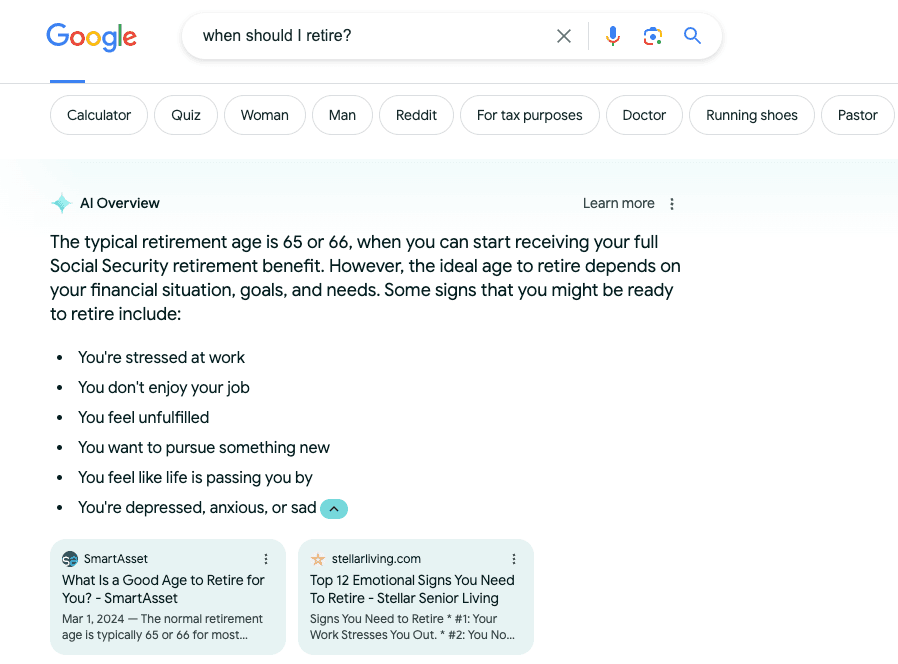Viewport: 898px width, 664px height.
Task: Click the blue search magnifier icon
Action: point(692,36)
